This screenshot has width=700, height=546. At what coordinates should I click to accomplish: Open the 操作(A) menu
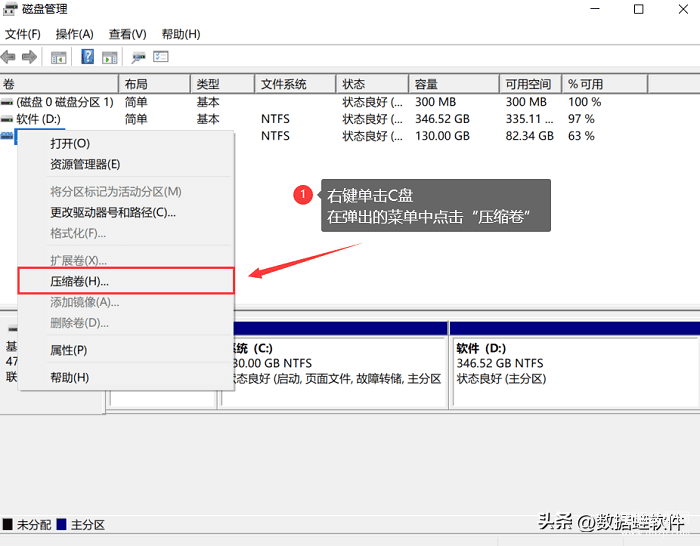point(75,34)
